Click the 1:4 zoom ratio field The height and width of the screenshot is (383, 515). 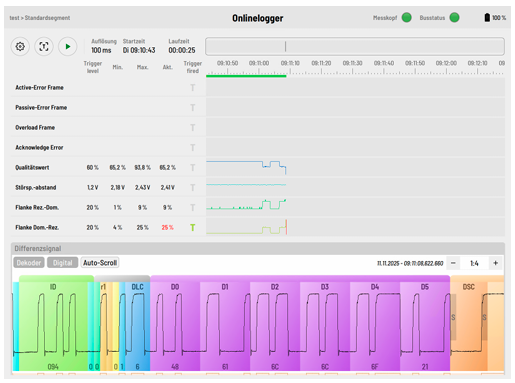tap(474, 263)
